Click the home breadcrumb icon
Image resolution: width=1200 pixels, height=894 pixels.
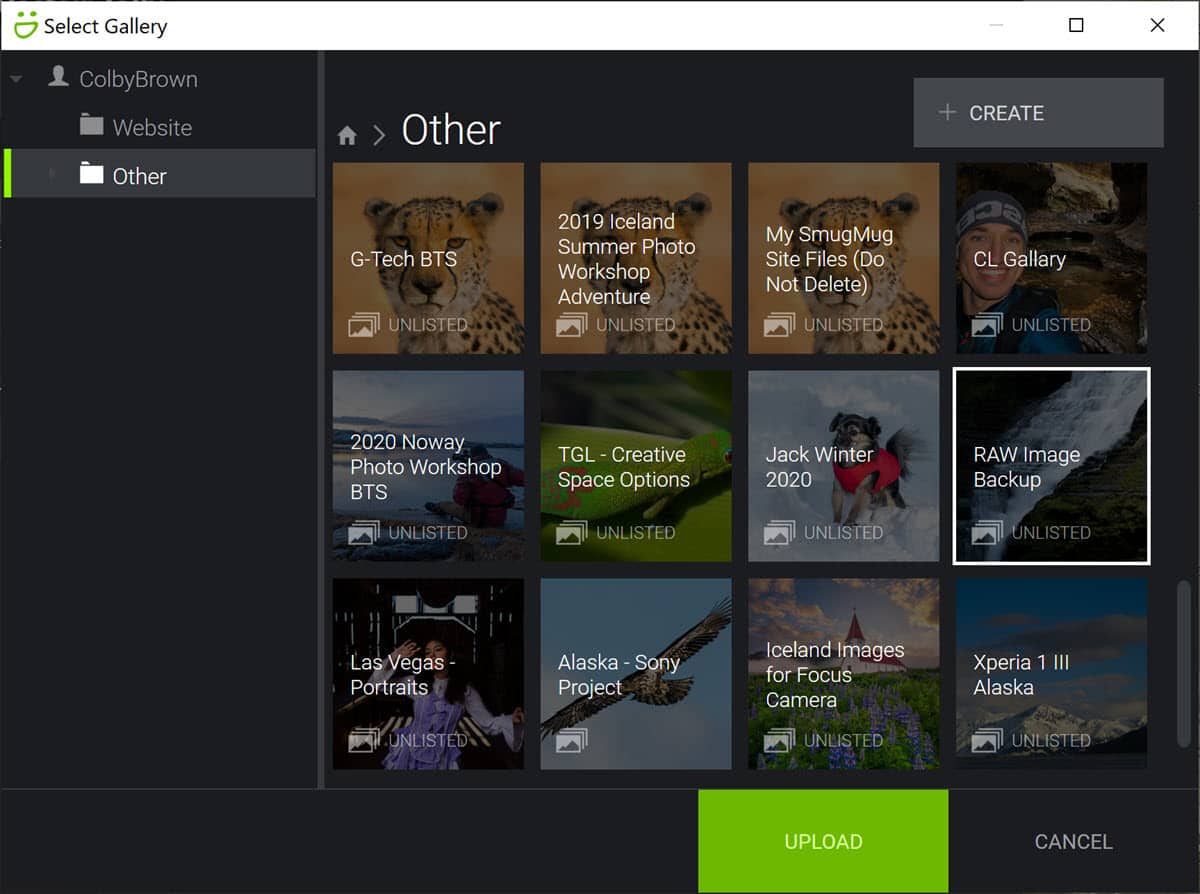tap(347, 135)
